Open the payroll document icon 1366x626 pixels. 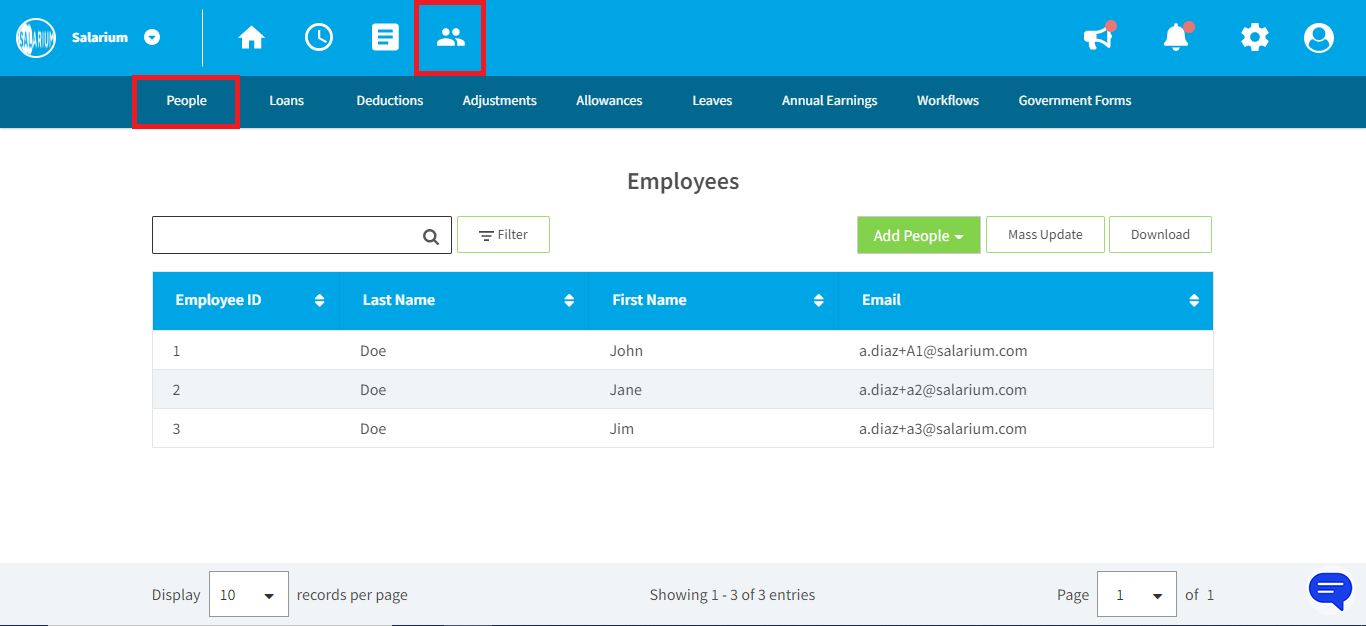tap(385, 38)
